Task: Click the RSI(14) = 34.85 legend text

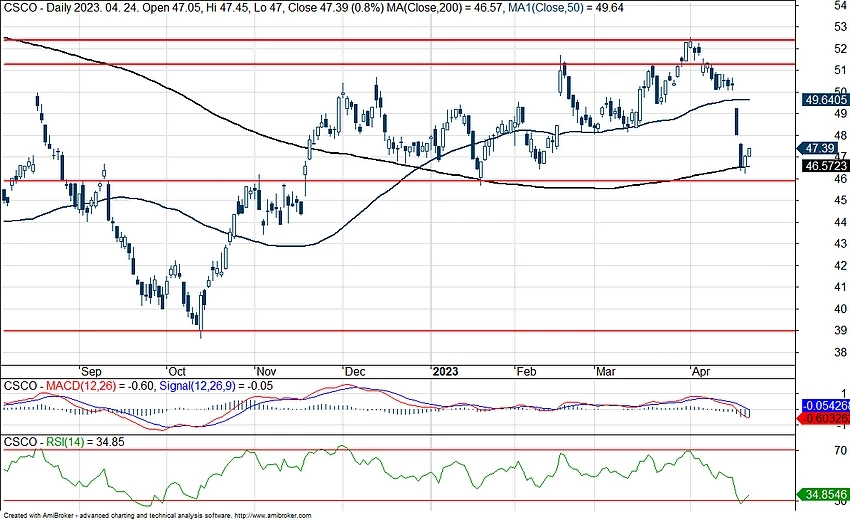Action: tap(85, 442)
